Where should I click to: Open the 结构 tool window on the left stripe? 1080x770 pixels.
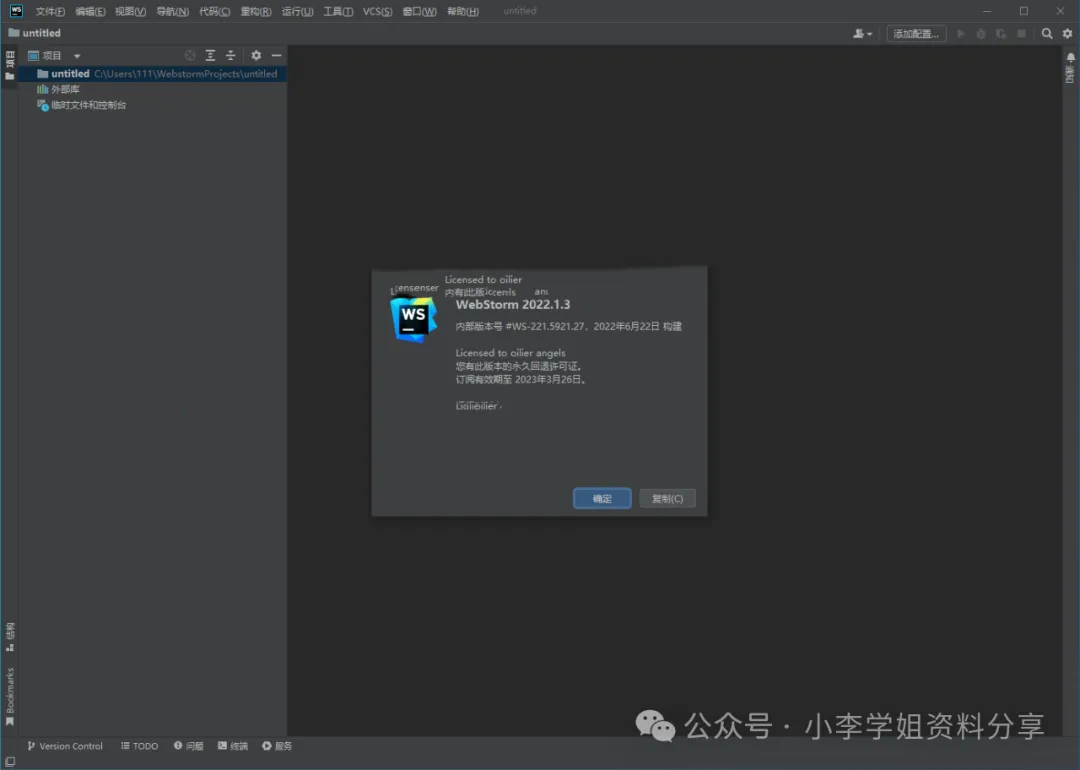click(x=10, y=637)
